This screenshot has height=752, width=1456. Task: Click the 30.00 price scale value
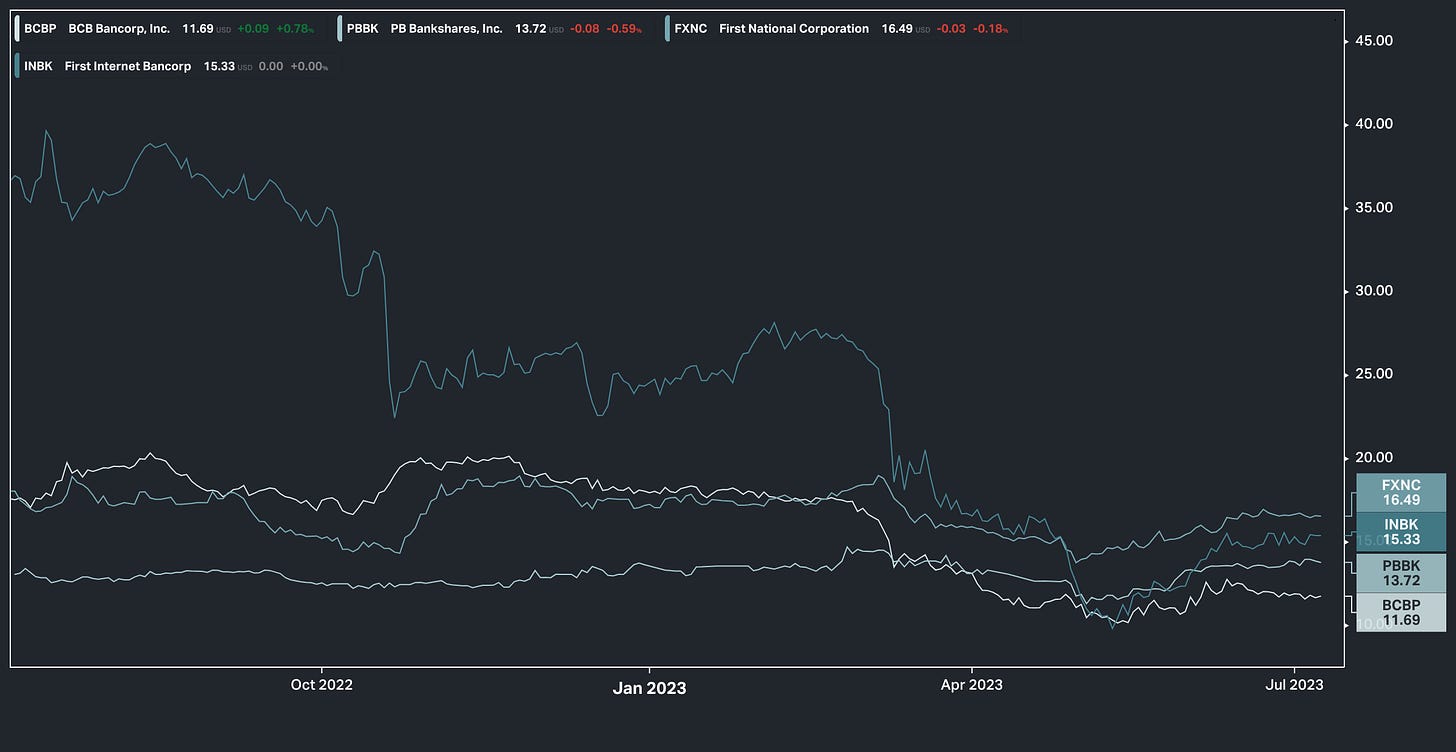pyautogui.click(x=1376, y=291)
